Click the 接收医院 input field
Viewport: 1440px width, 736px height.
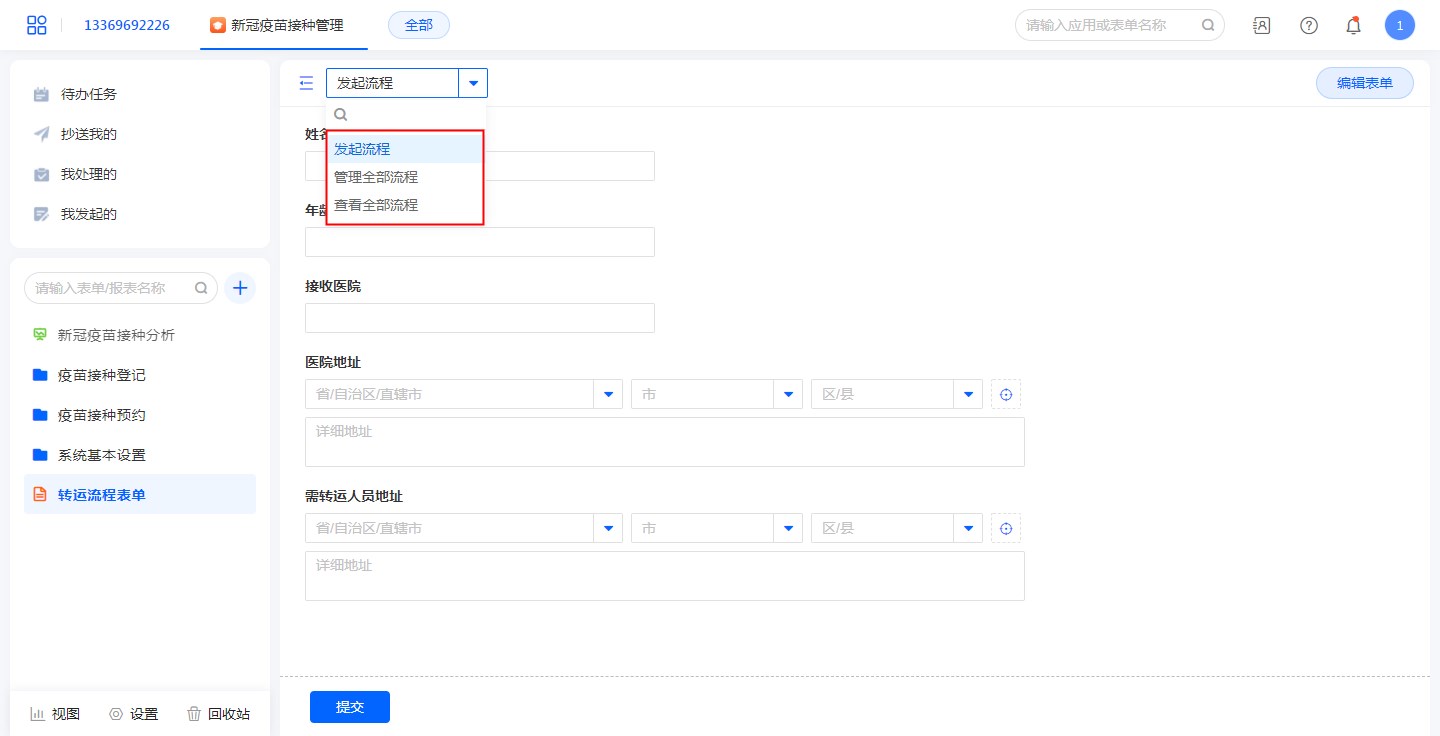click(480, 318)
